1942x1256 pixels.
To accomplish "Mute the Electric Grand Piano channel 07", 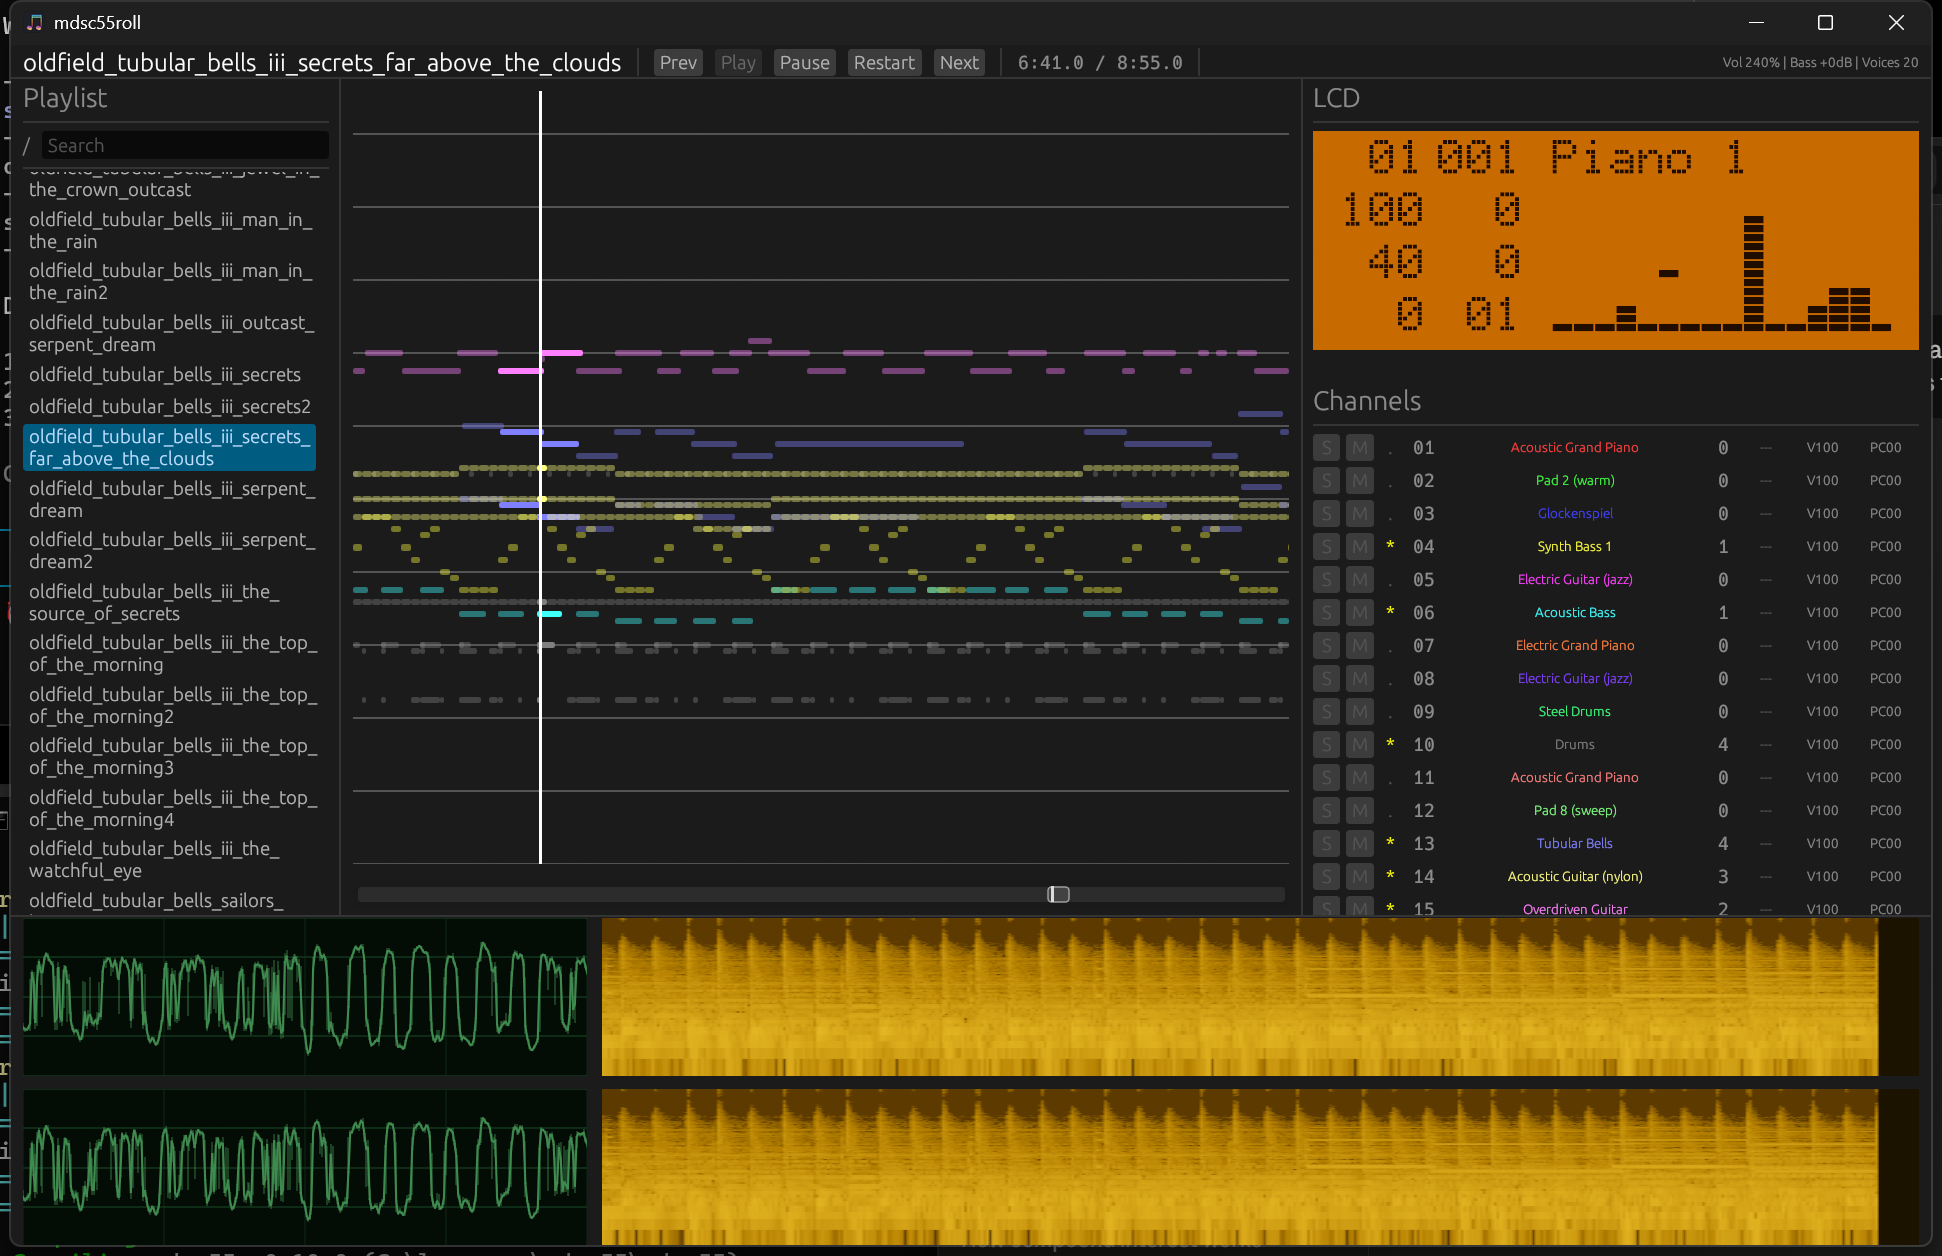I will 1360,645.
